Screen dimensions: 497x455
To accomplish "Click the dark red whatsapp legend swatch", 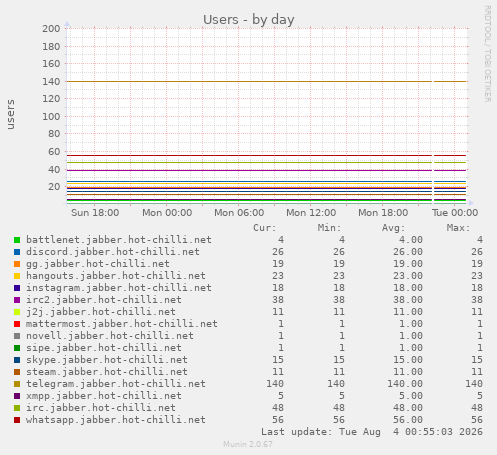I will tap(17, 420).
